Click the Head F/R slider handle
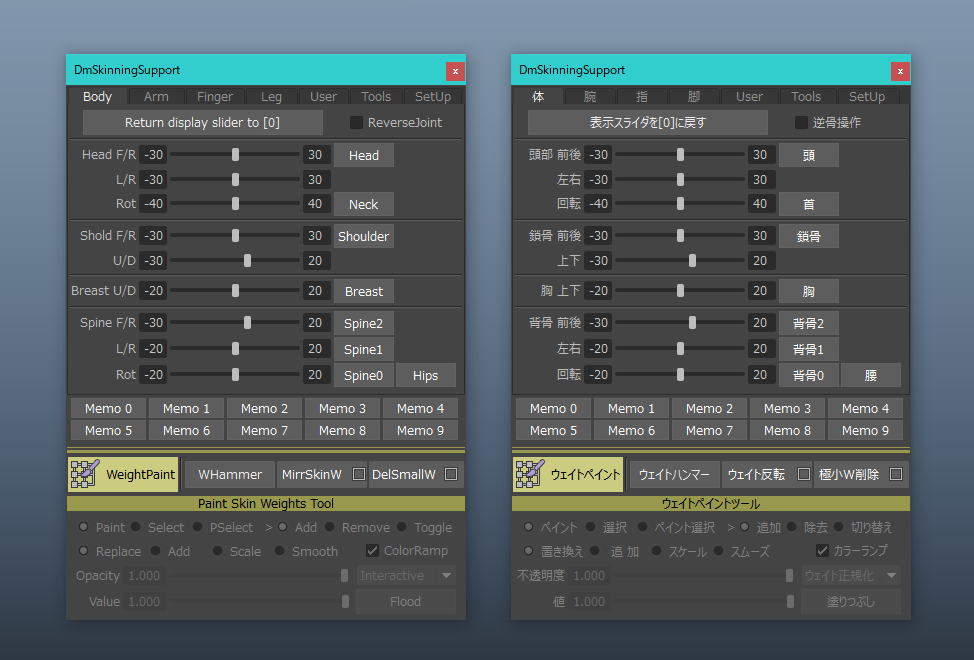The image size is (974, 660). pos(235,155)
